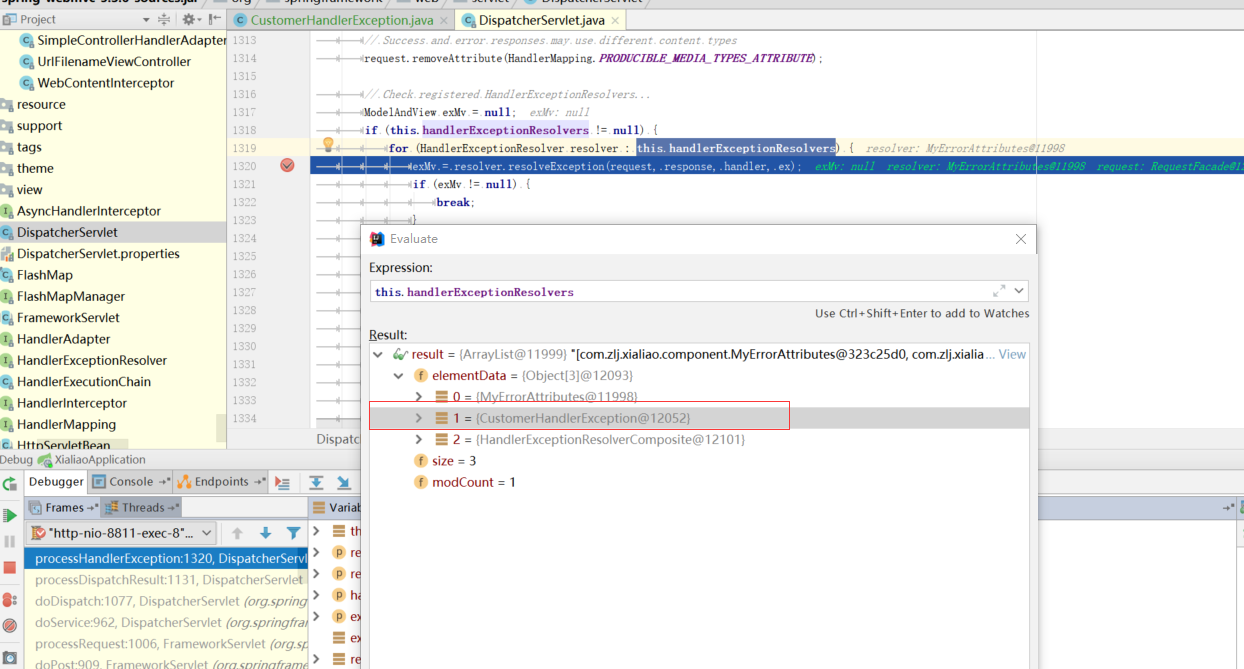Image resolution: width=1244 pixels, height=669 pixels.
Task: Open View Breakpoints icon
Action: (10, 599)
